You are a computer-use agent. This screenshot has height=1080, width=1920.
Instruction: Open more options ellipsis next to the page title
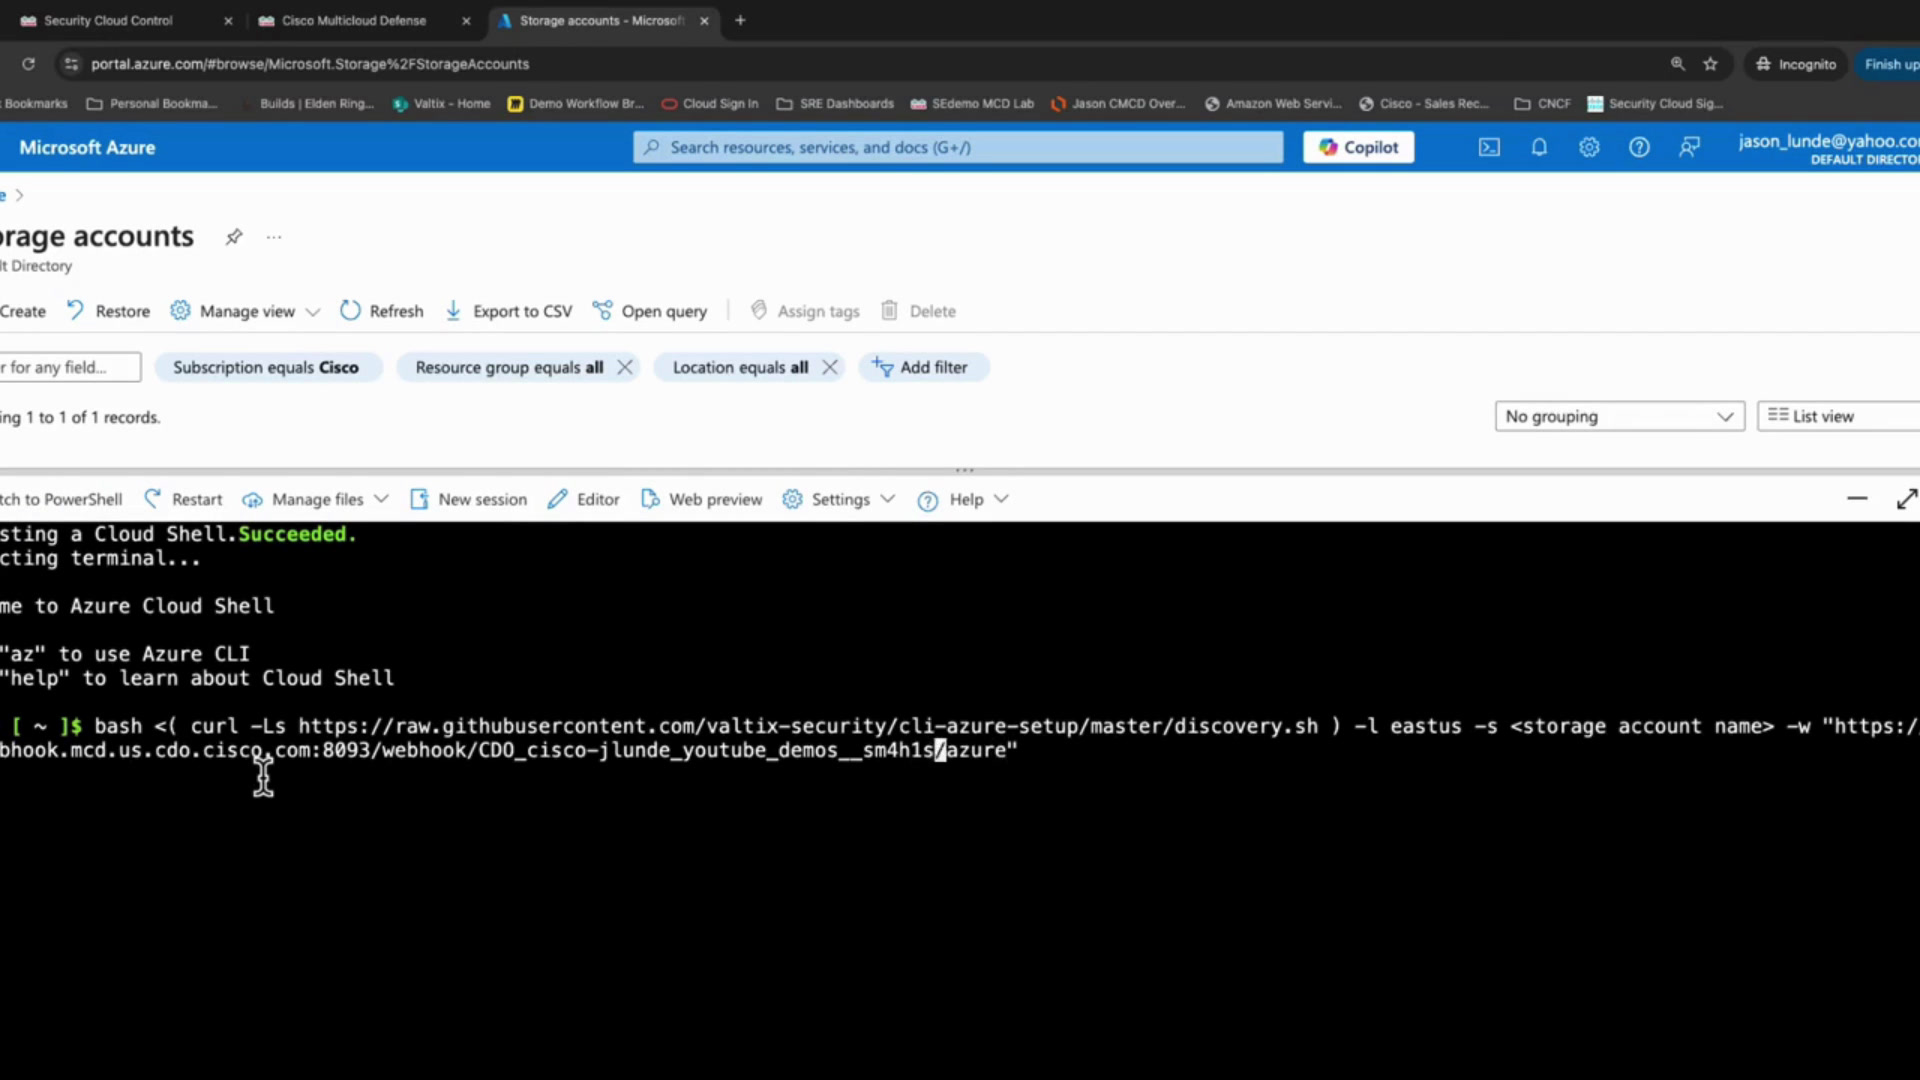point(274,237)
